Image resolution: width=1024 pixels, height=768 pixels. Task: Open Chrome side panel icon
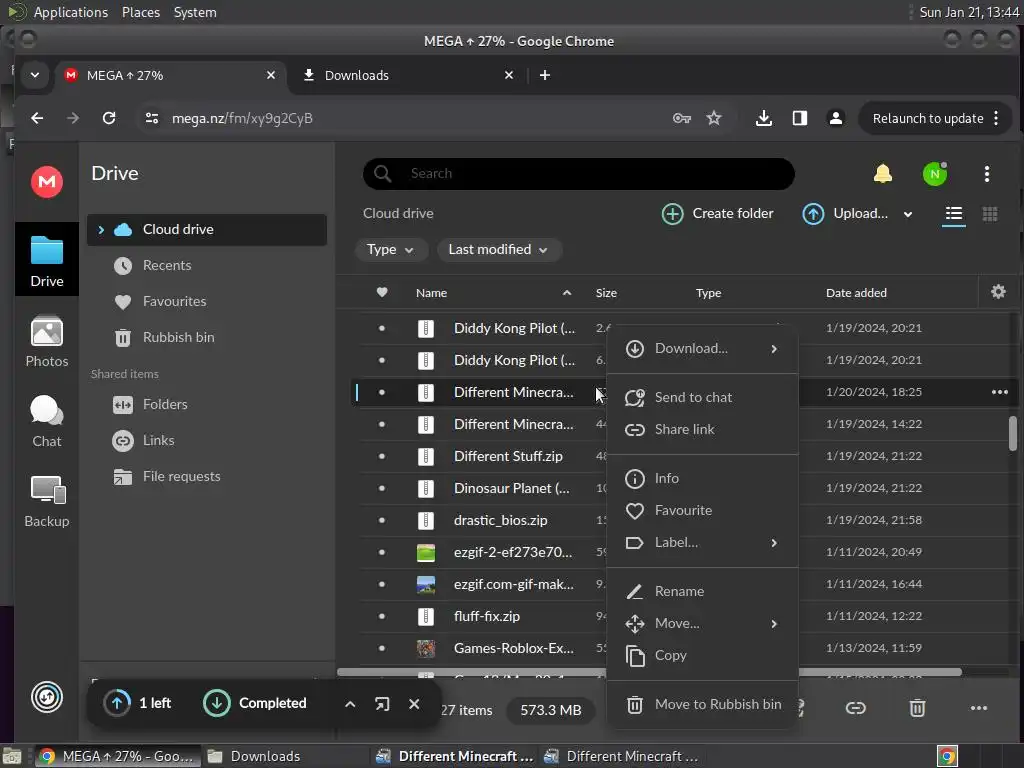[799, 118]
